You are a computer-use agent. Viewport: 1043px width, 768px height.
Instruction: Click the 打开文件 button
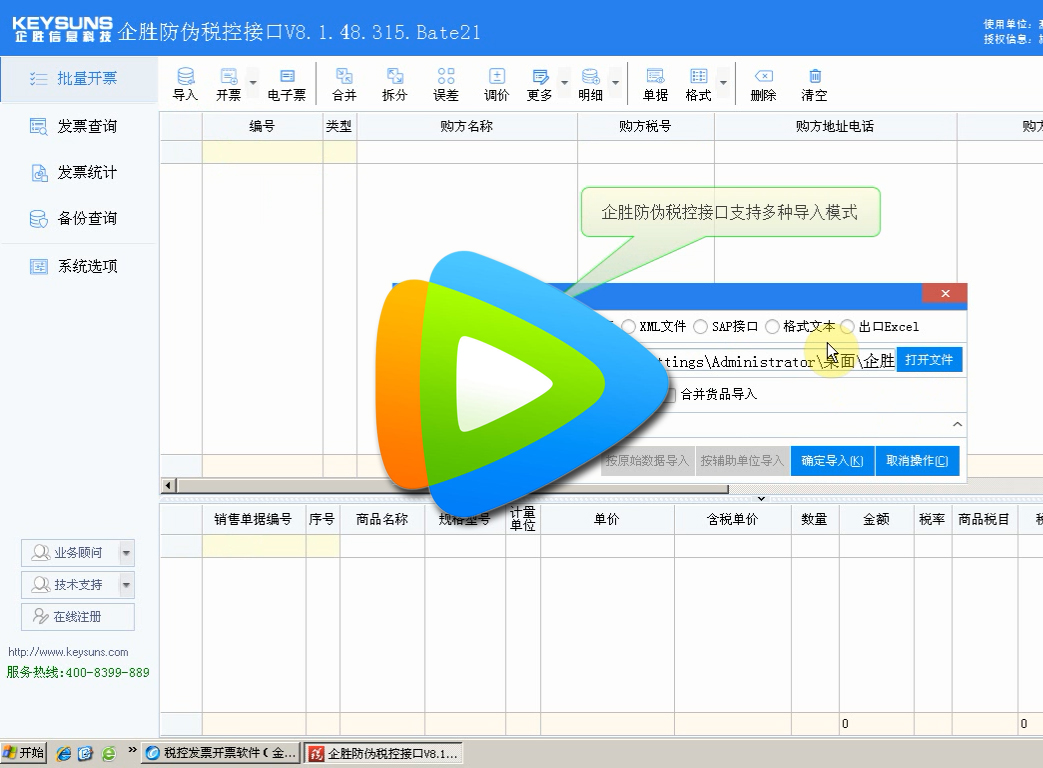(929, 360)
